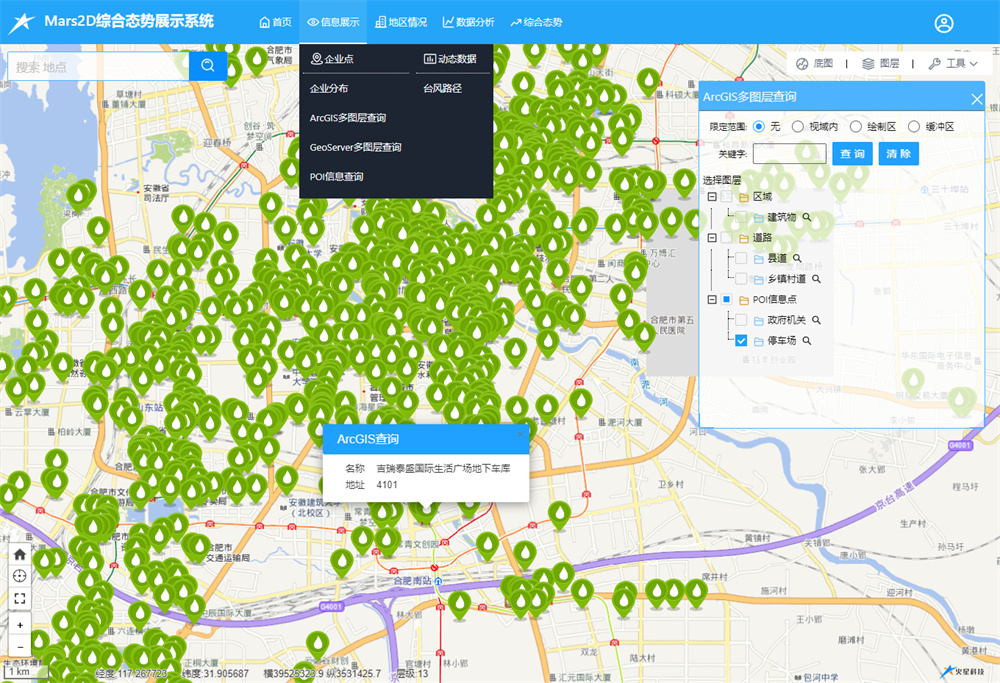Image resolution: width=1000 pixels, height=683 pixels.
Task: Uncheck the 停车场 layer checkbox
Action: [741, 341]
